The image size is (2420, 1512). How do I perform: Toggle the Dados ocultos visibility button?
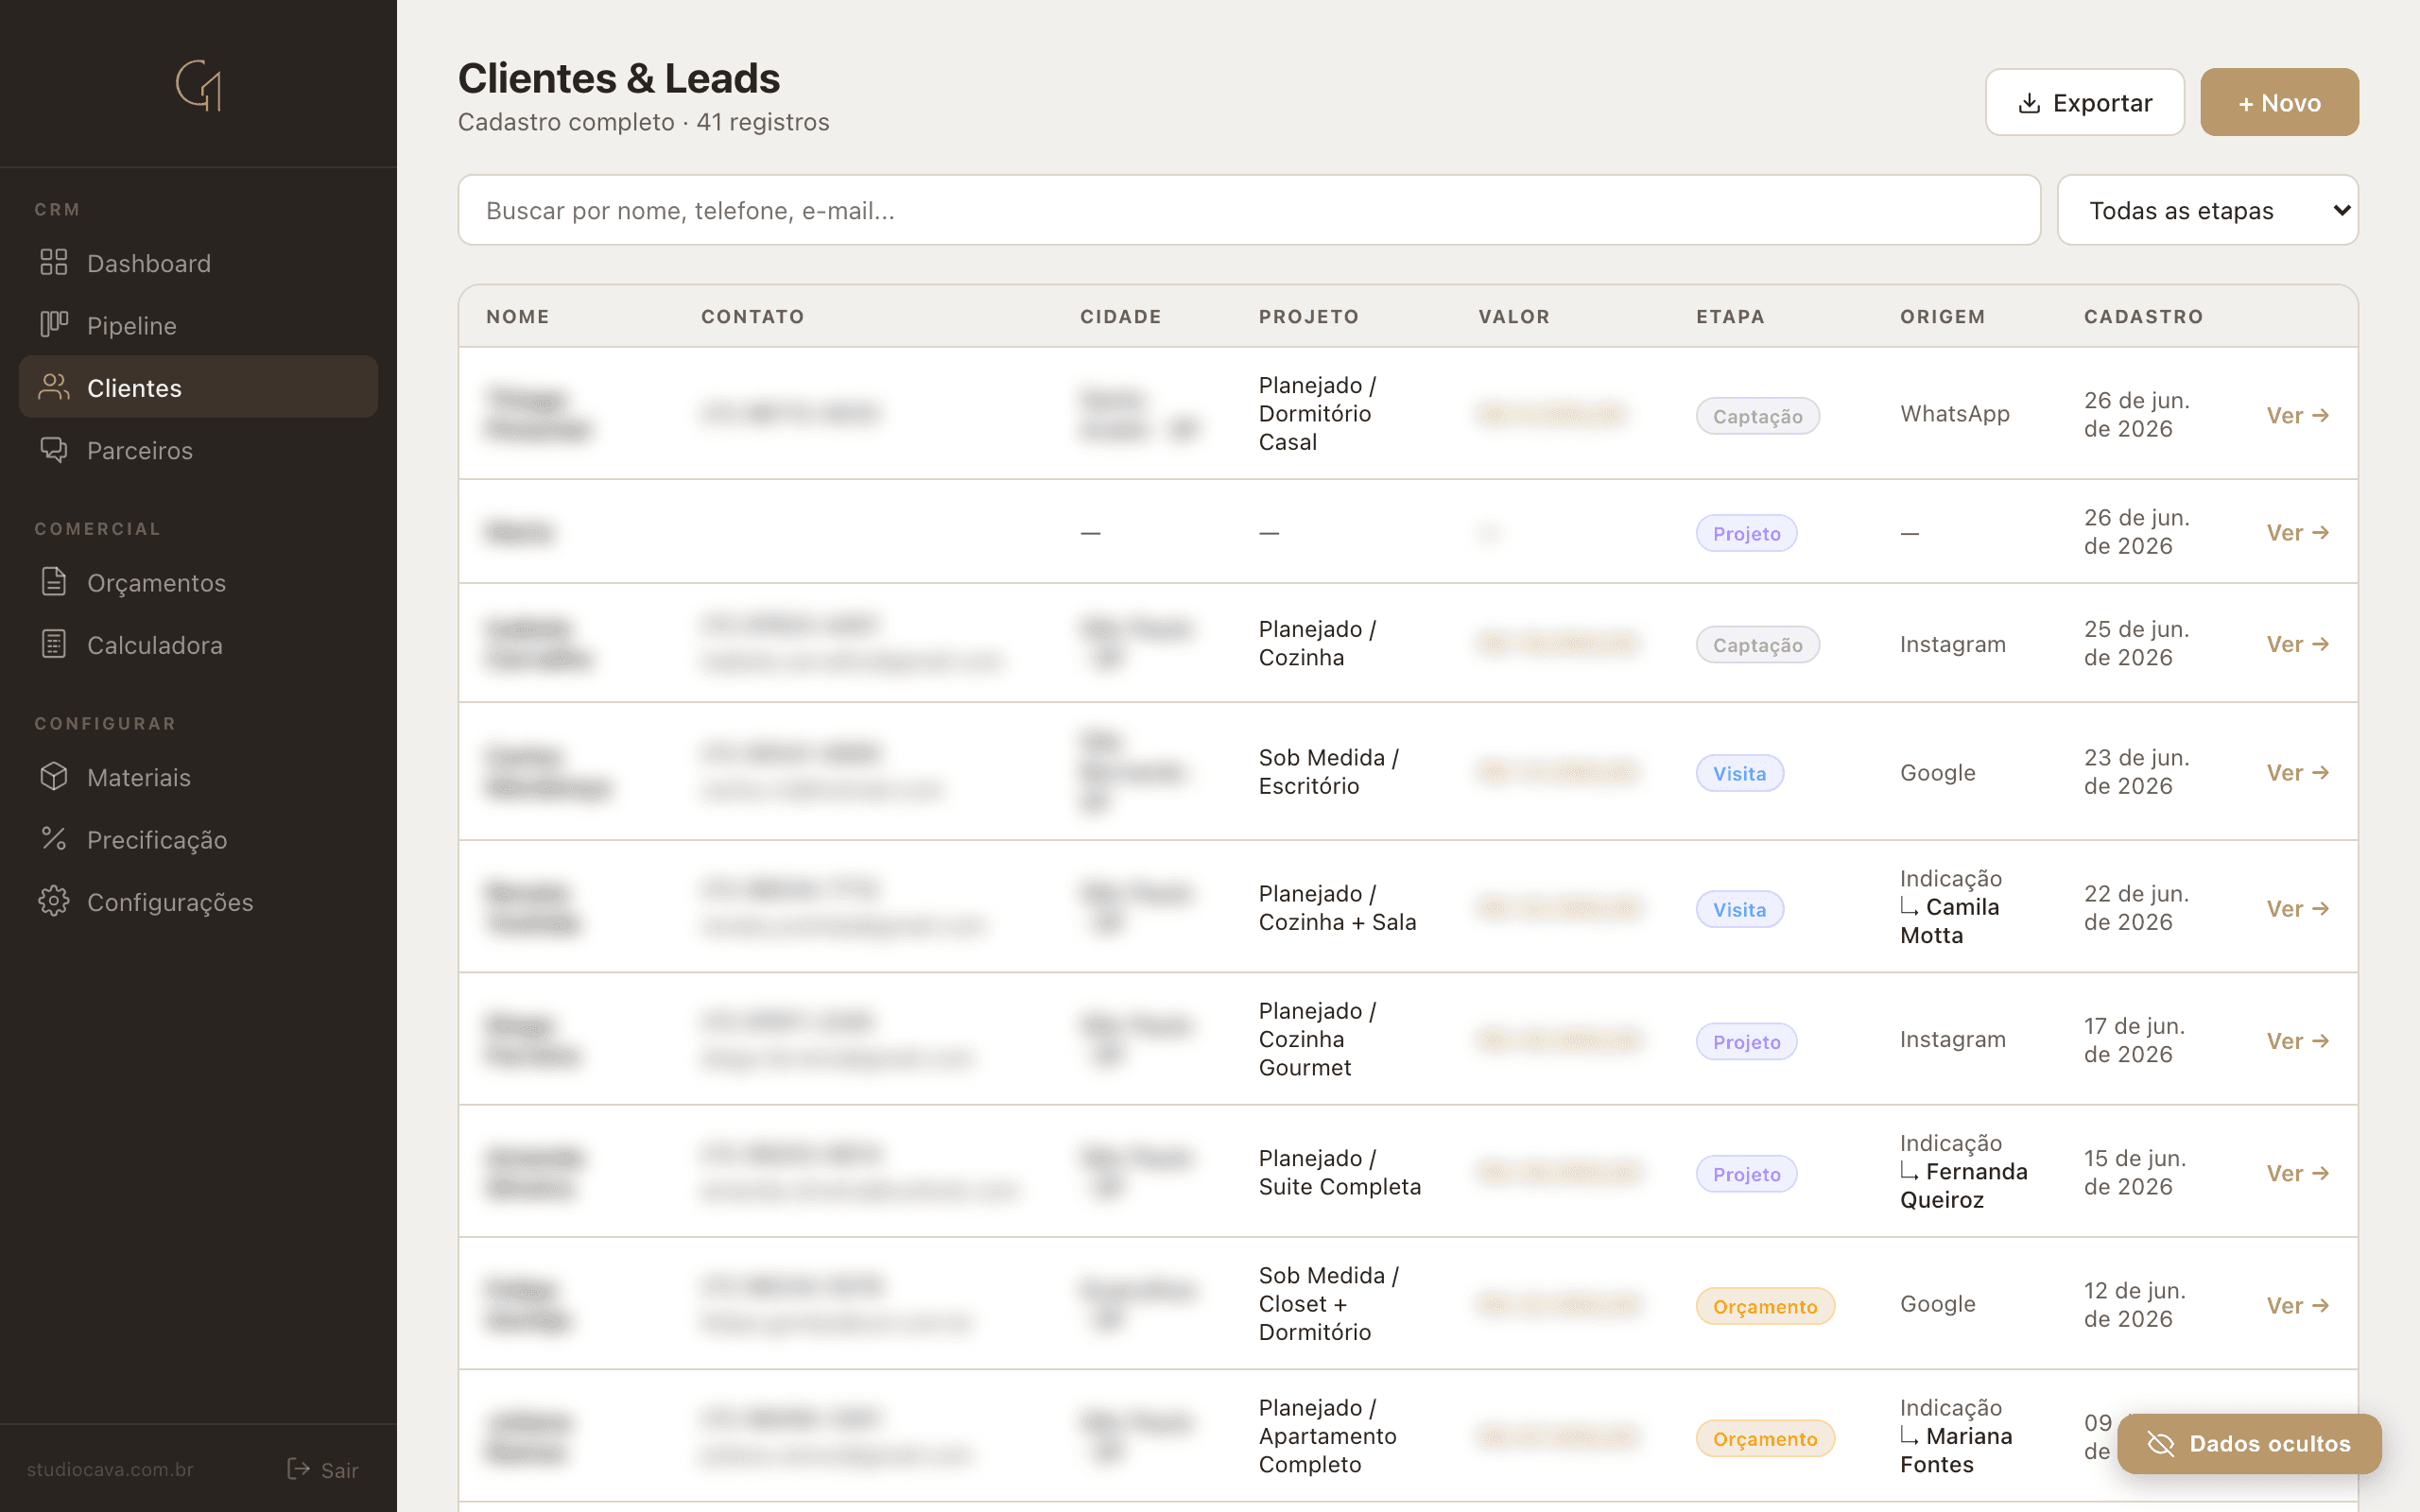tap(2249, 1443)
